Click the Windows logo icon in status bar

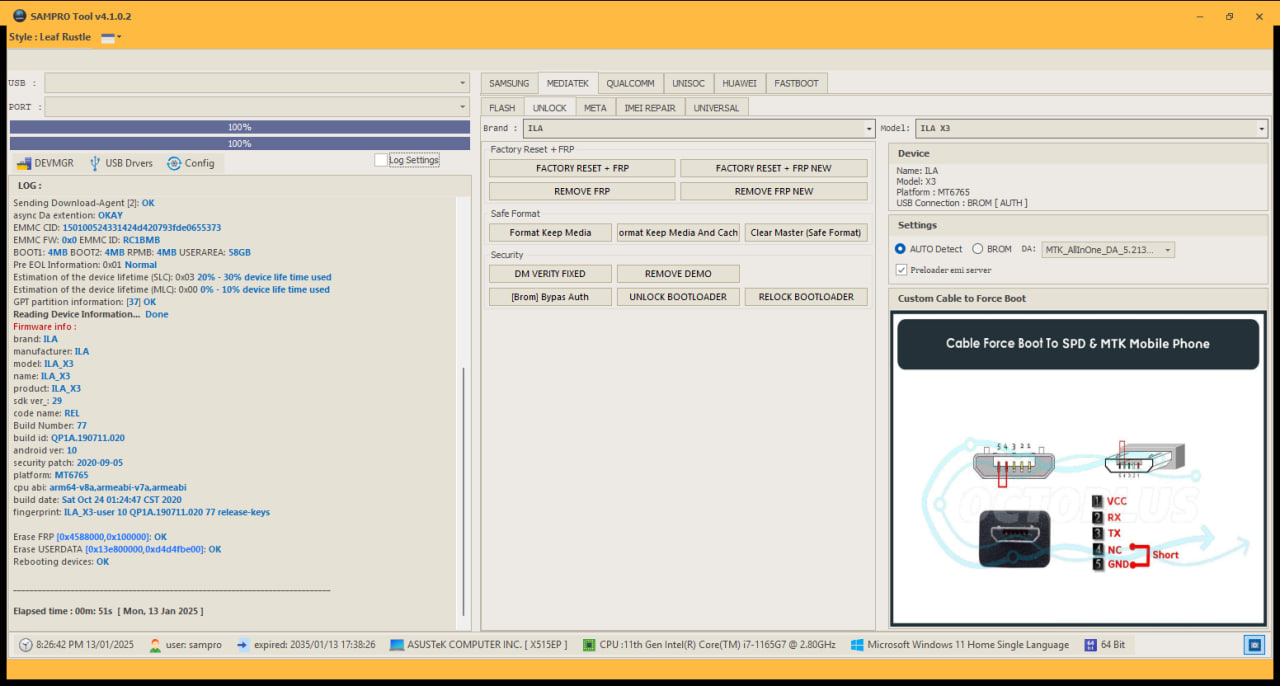(x=857, y=645)
